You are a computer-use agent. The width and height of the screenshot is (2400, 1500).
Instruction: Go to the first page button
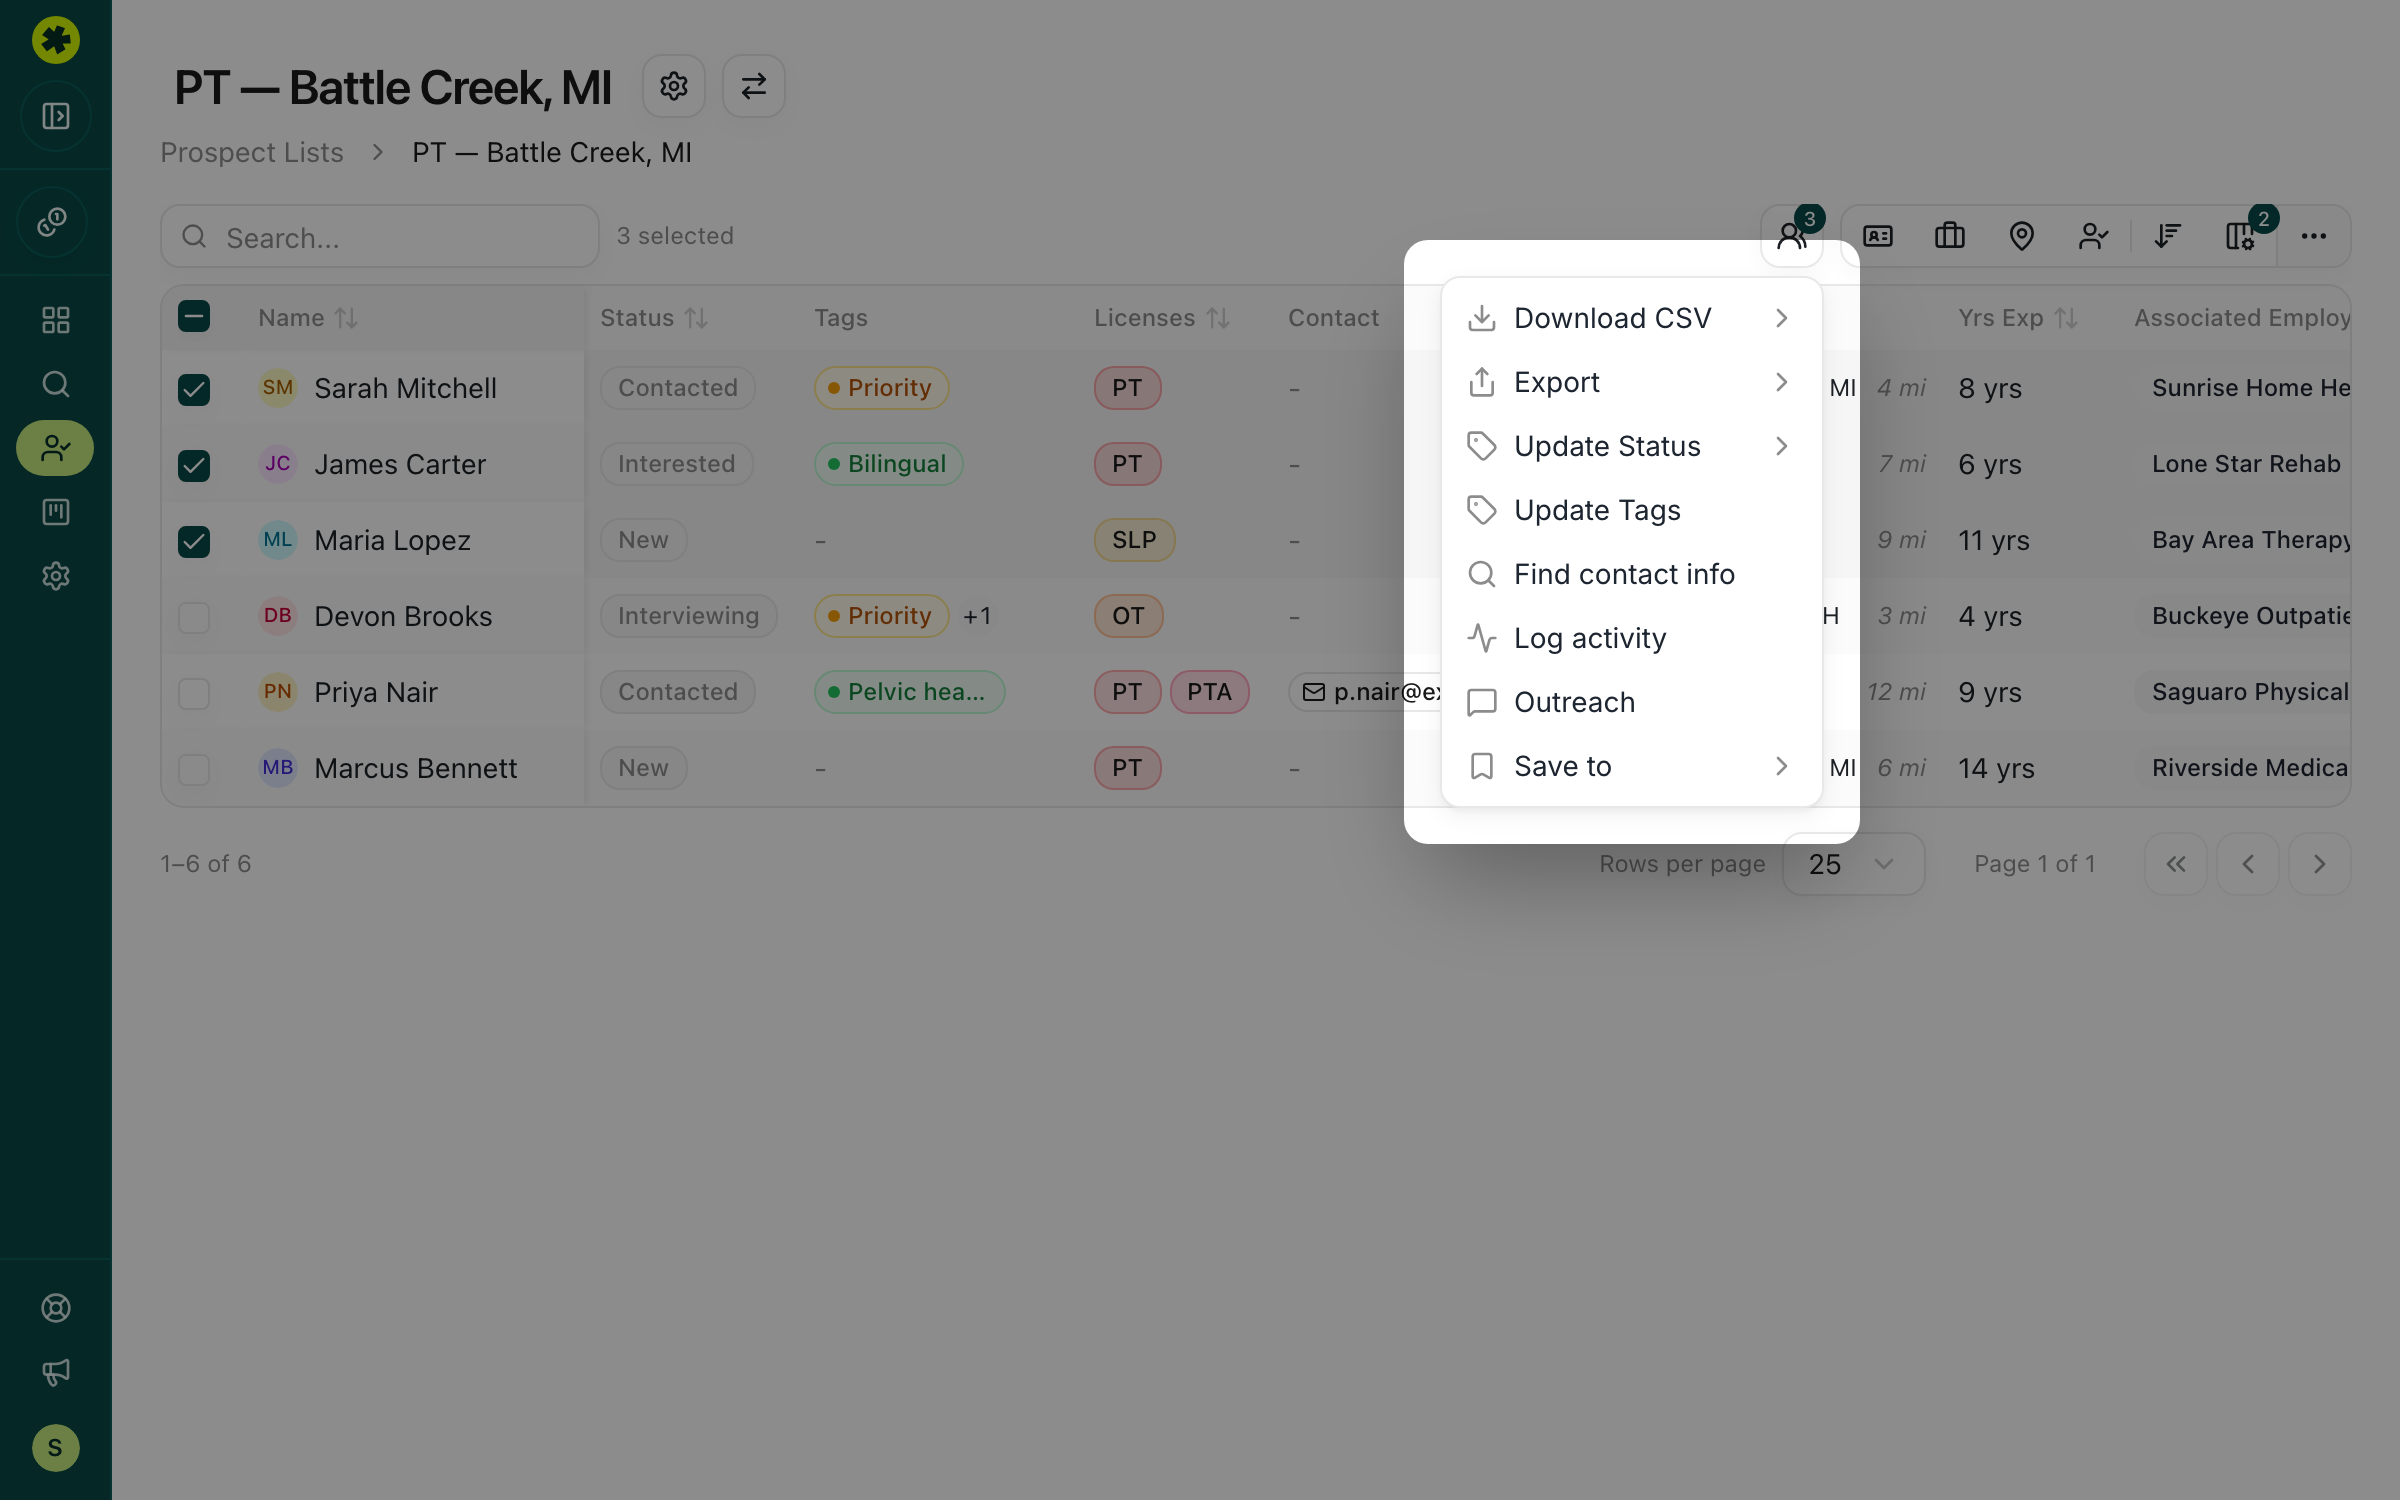2176,864
